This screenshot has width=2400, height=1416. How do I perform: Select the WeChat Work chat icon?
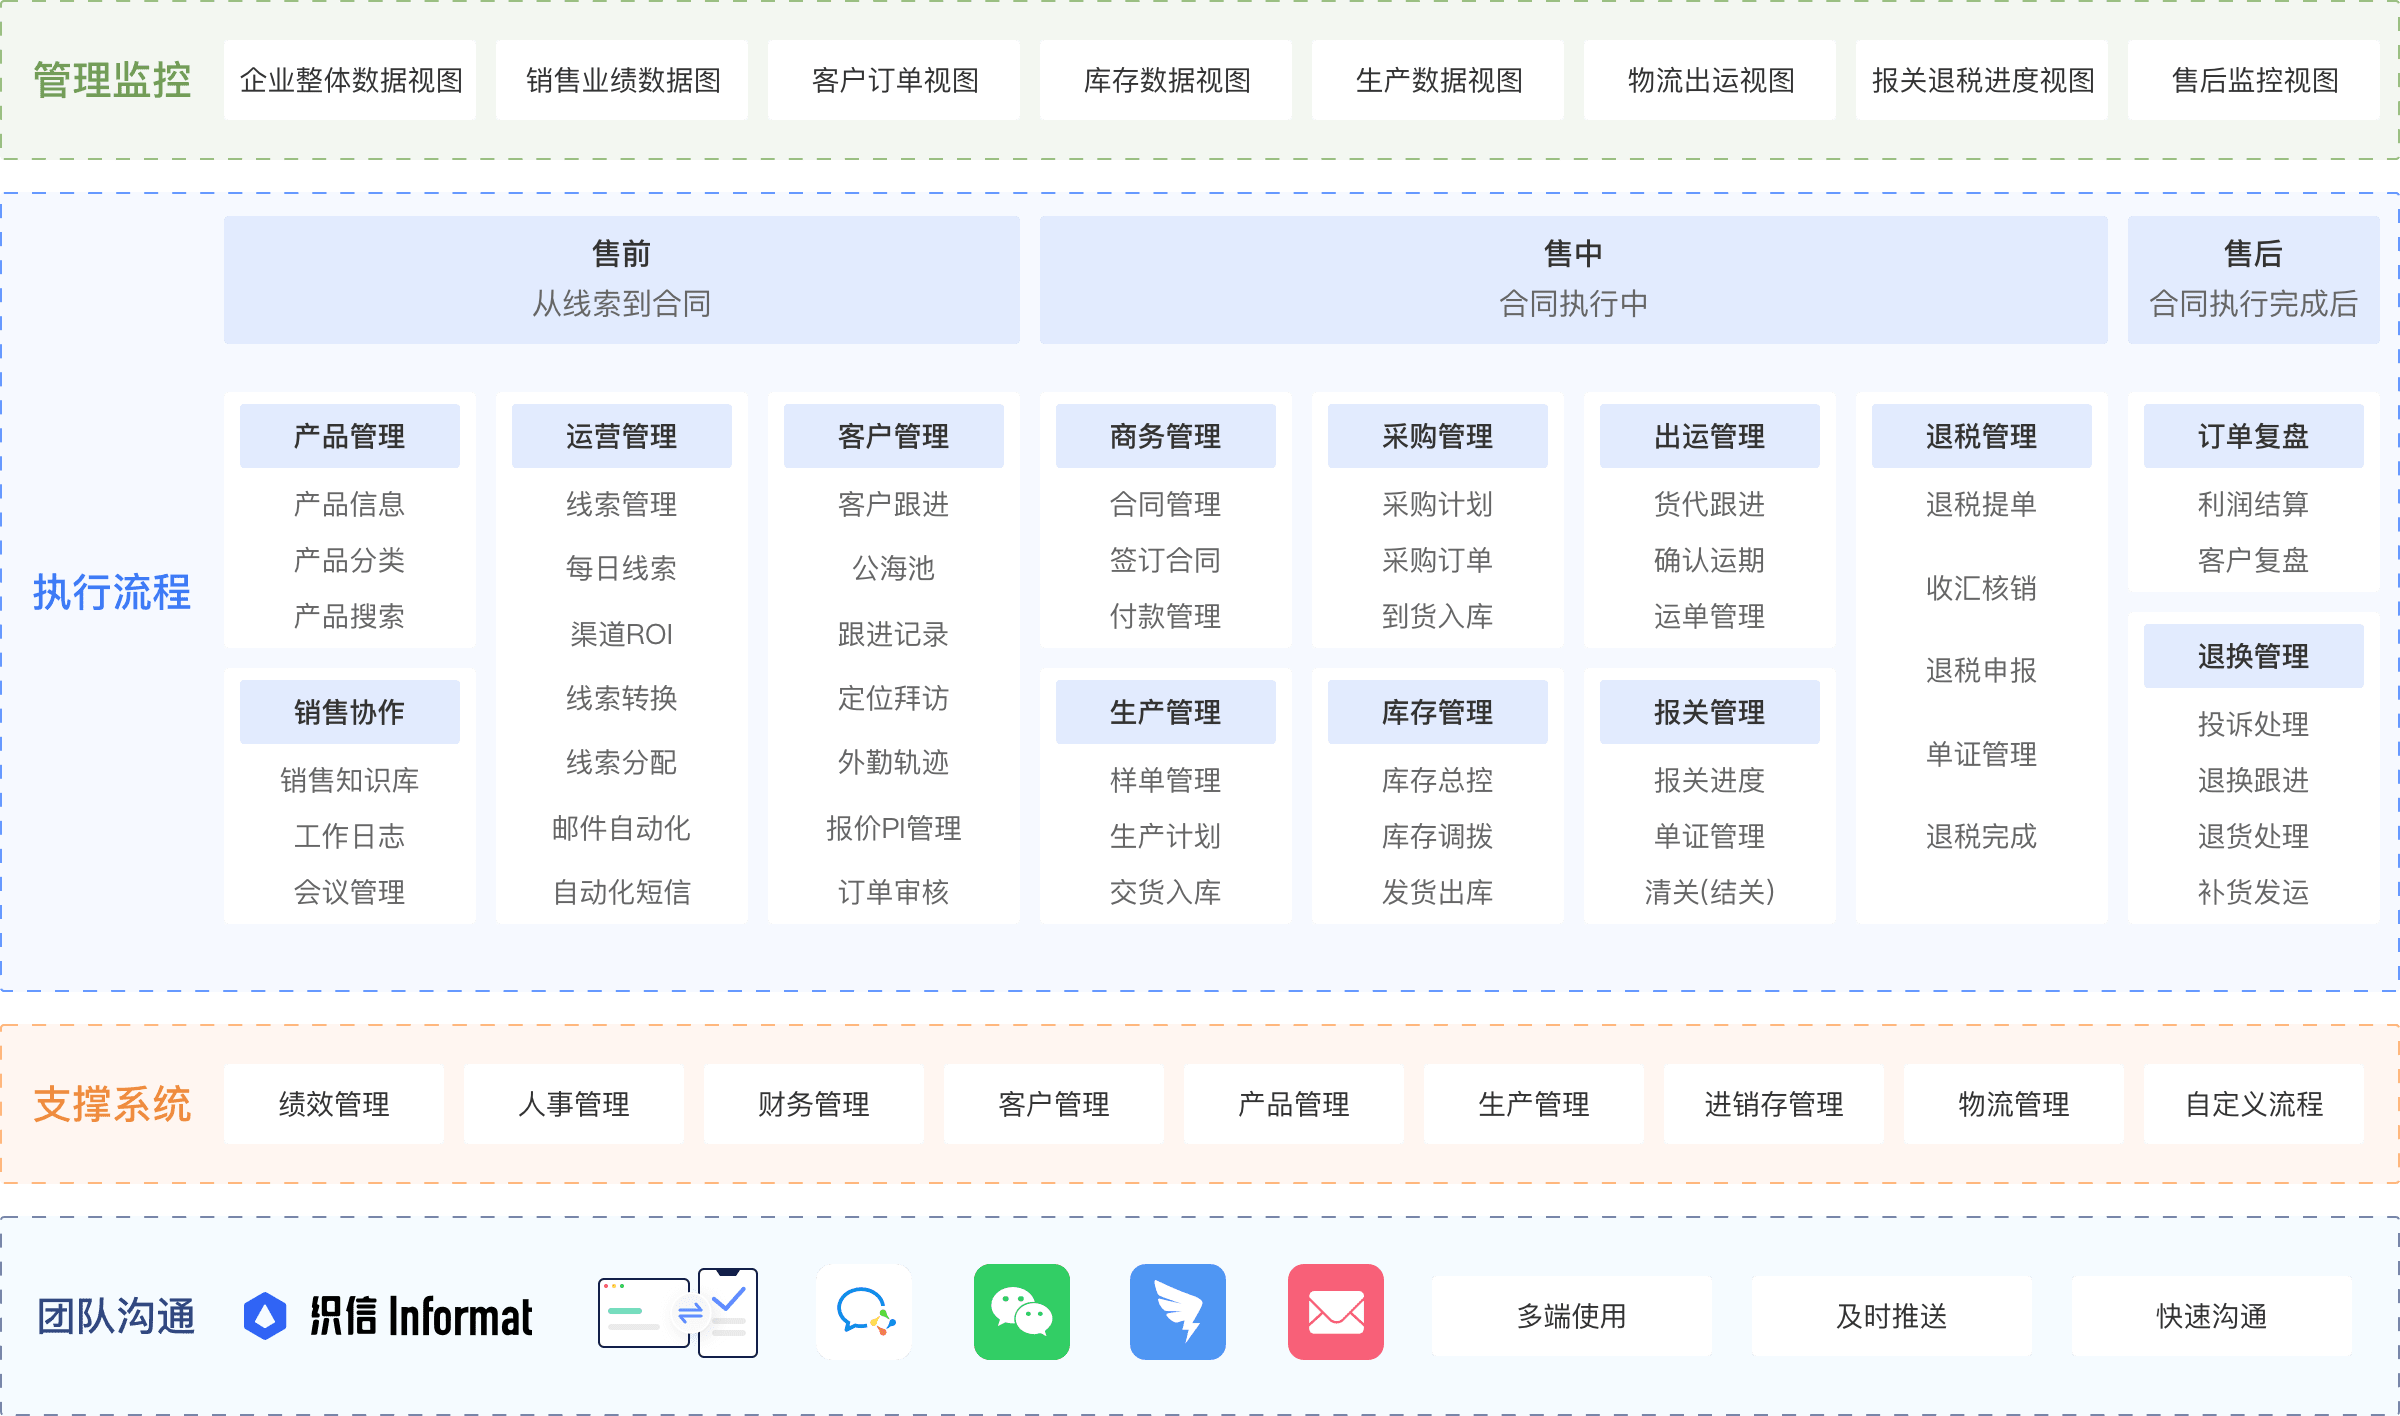tap(862, 1312)
